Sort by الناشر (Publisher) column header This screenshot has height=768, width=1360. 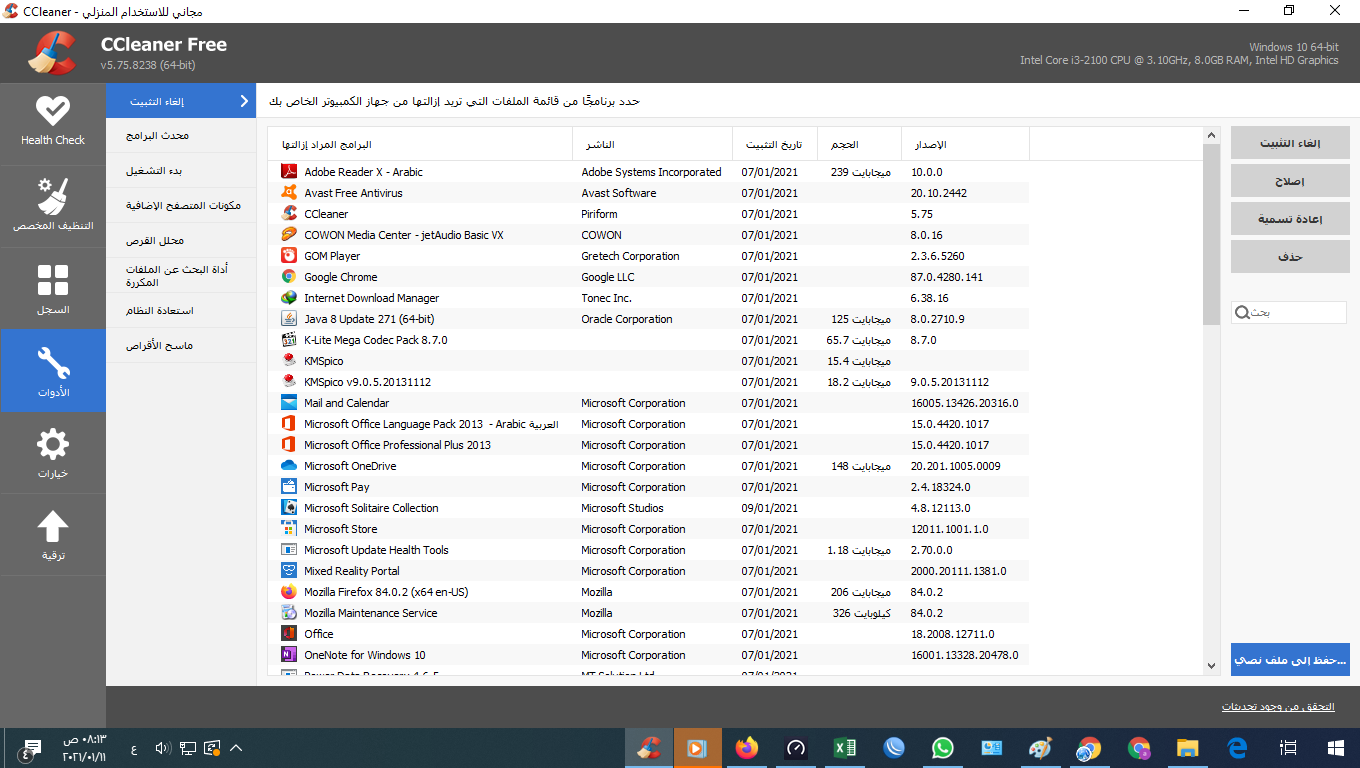coord(652,145)
